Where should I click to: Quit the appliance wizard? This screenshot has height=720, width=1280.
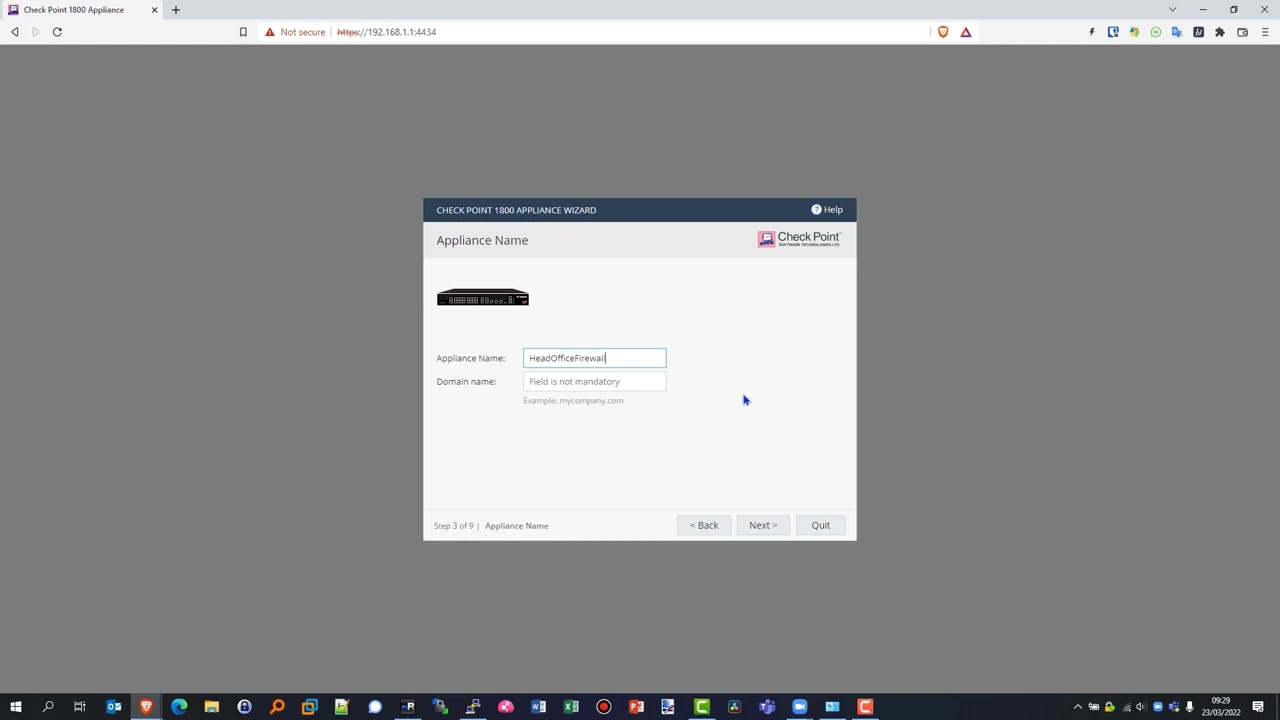pyautogui.click(x=820, y=525)
